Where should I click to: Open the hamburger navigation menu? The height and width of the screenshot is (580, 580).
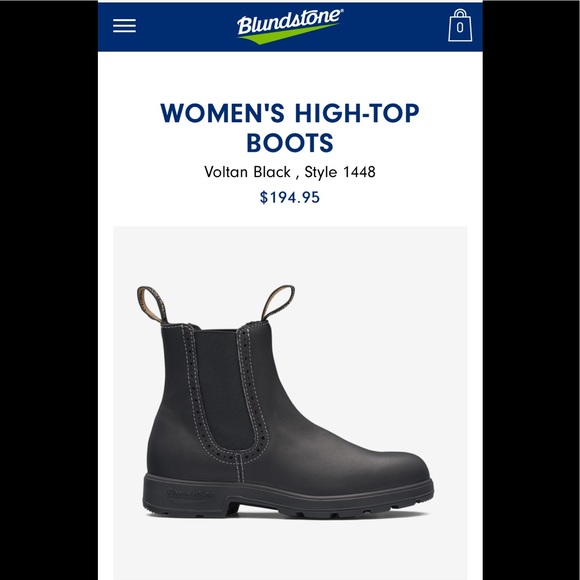pyautogui.click(x=124, y=26)
